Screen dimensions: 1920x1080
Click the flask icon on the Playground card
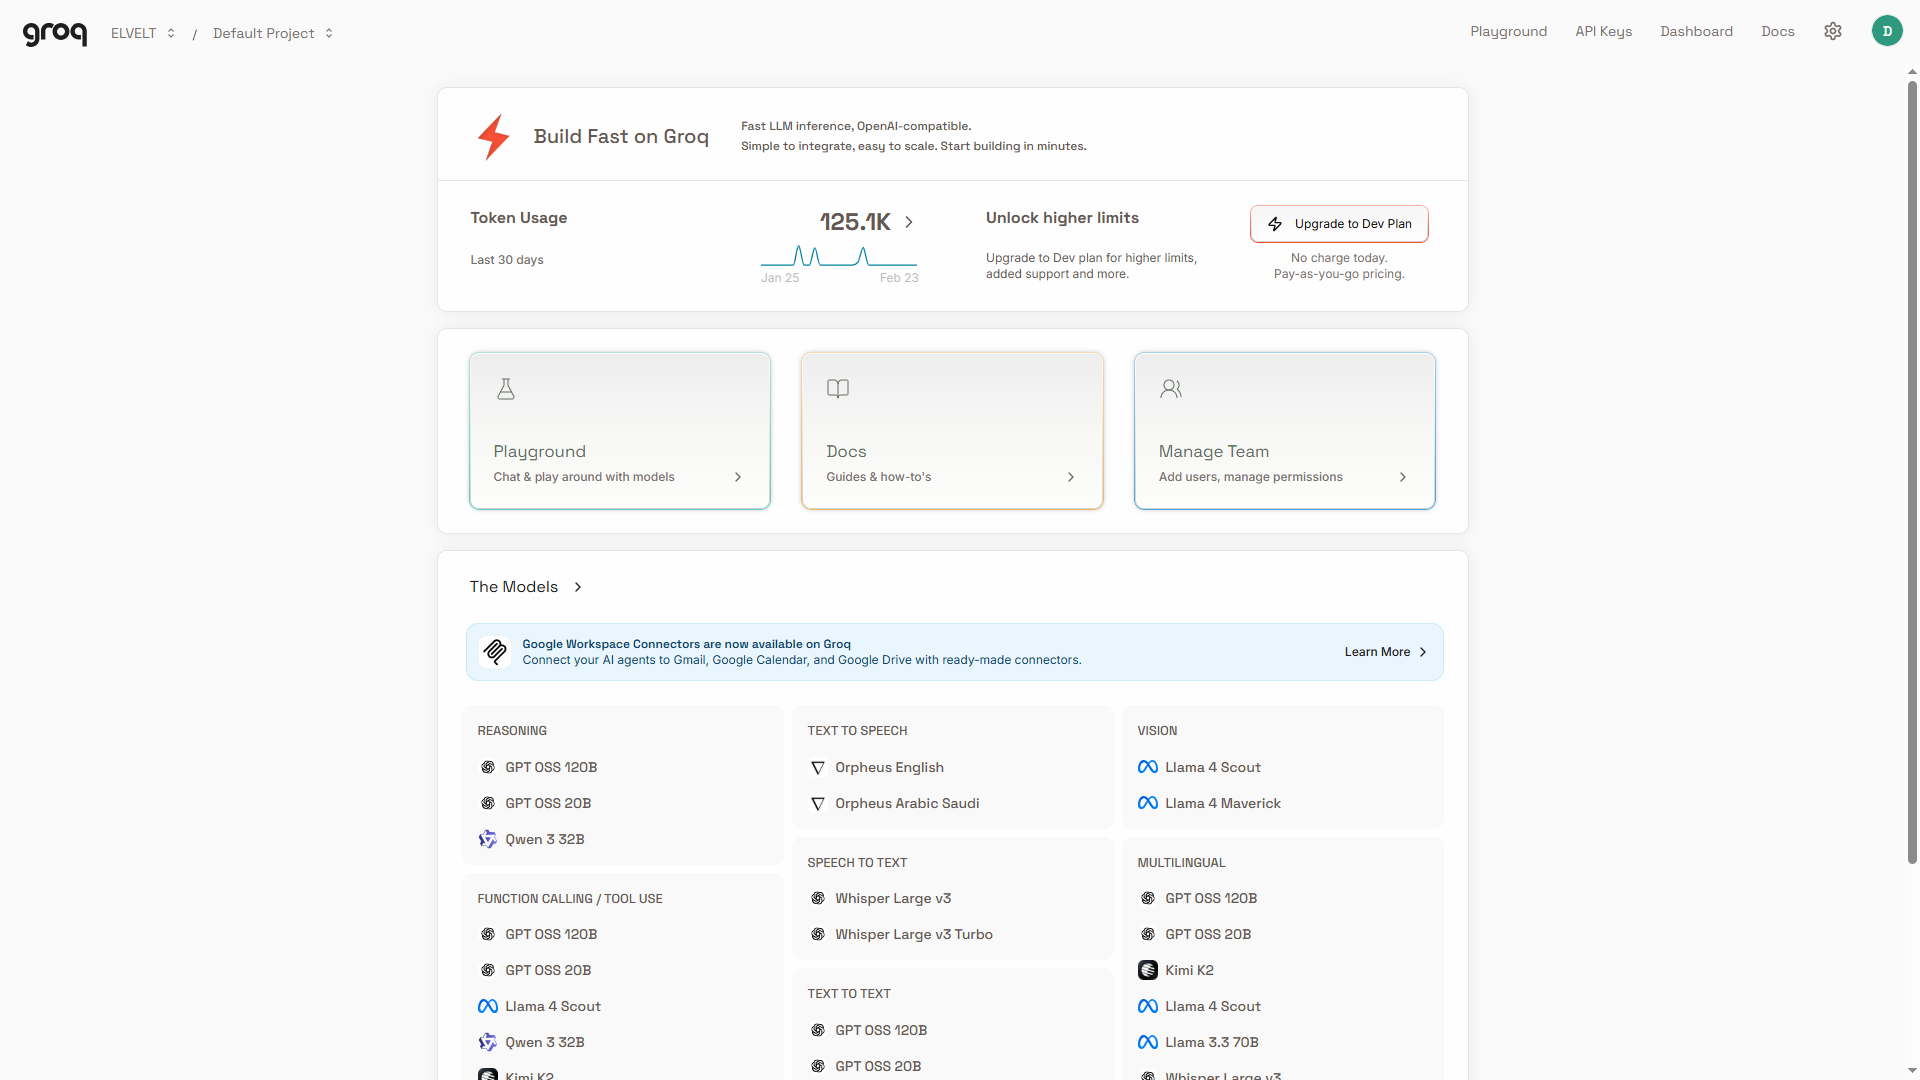coord(506,389)
